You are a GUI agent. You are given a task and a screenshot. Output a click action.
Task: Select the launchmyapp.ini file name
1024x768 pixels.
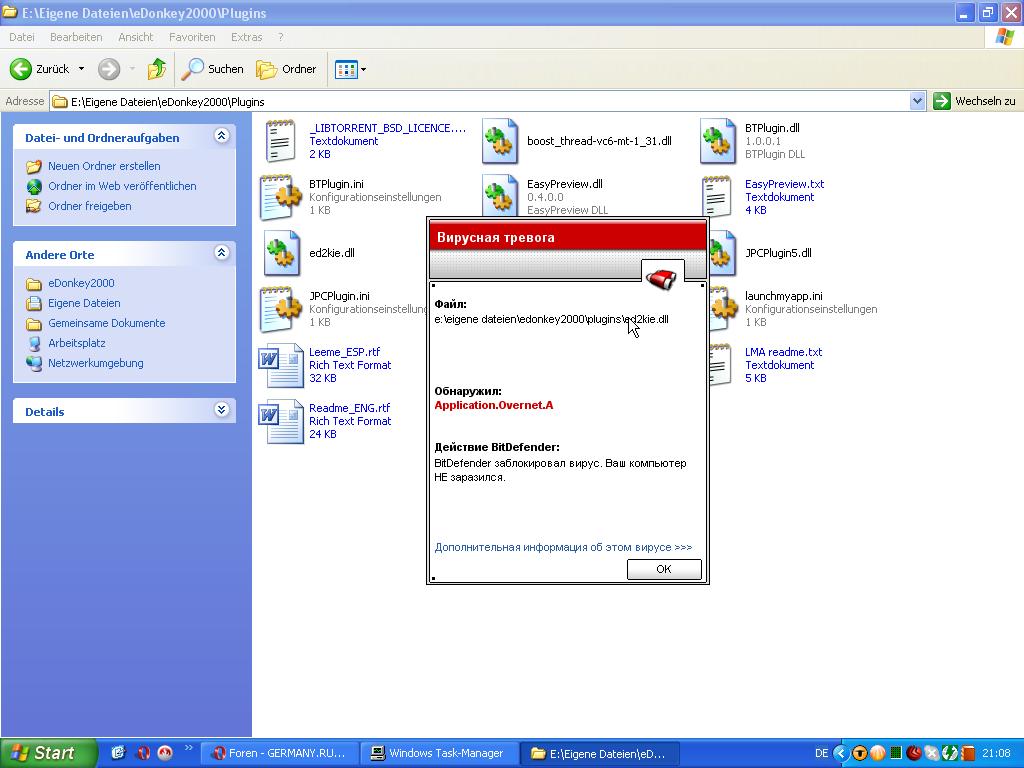coord(783,296)
